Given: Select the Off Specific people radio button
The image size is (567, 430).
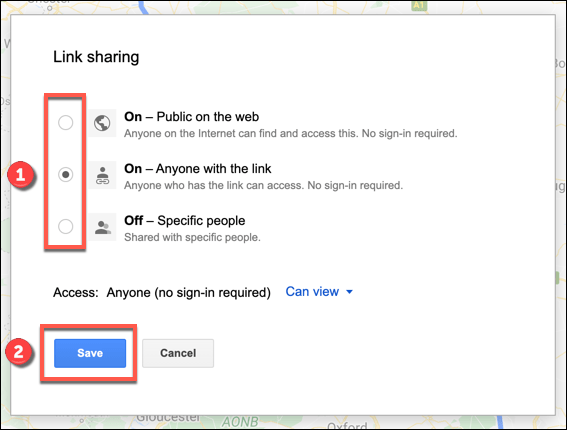Looking at the screenshot, I should 65,226.
